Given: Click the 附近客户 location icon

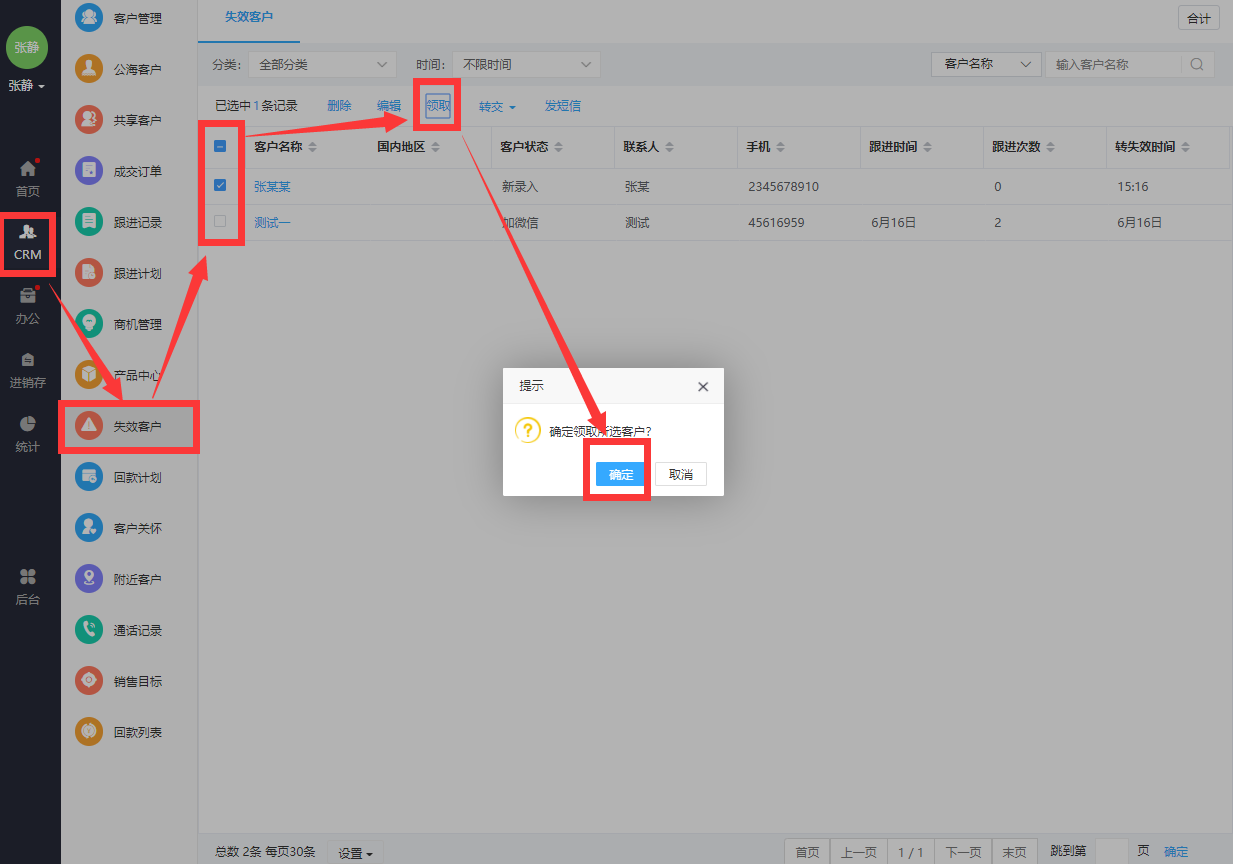Looking at the screenshot, I should click(x=89, y=579).
